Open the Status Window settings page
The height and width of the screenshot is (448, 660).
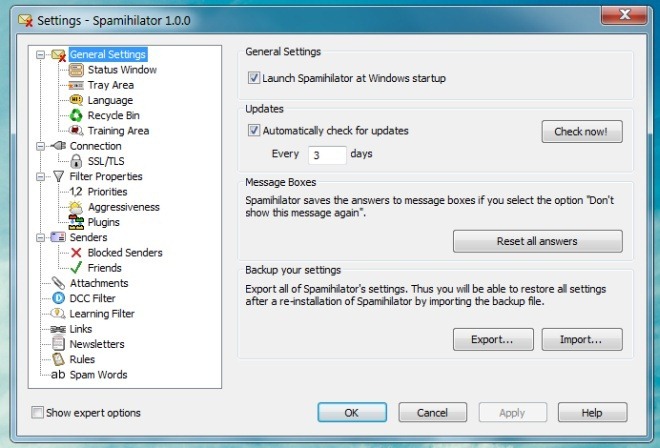(122, 70)
